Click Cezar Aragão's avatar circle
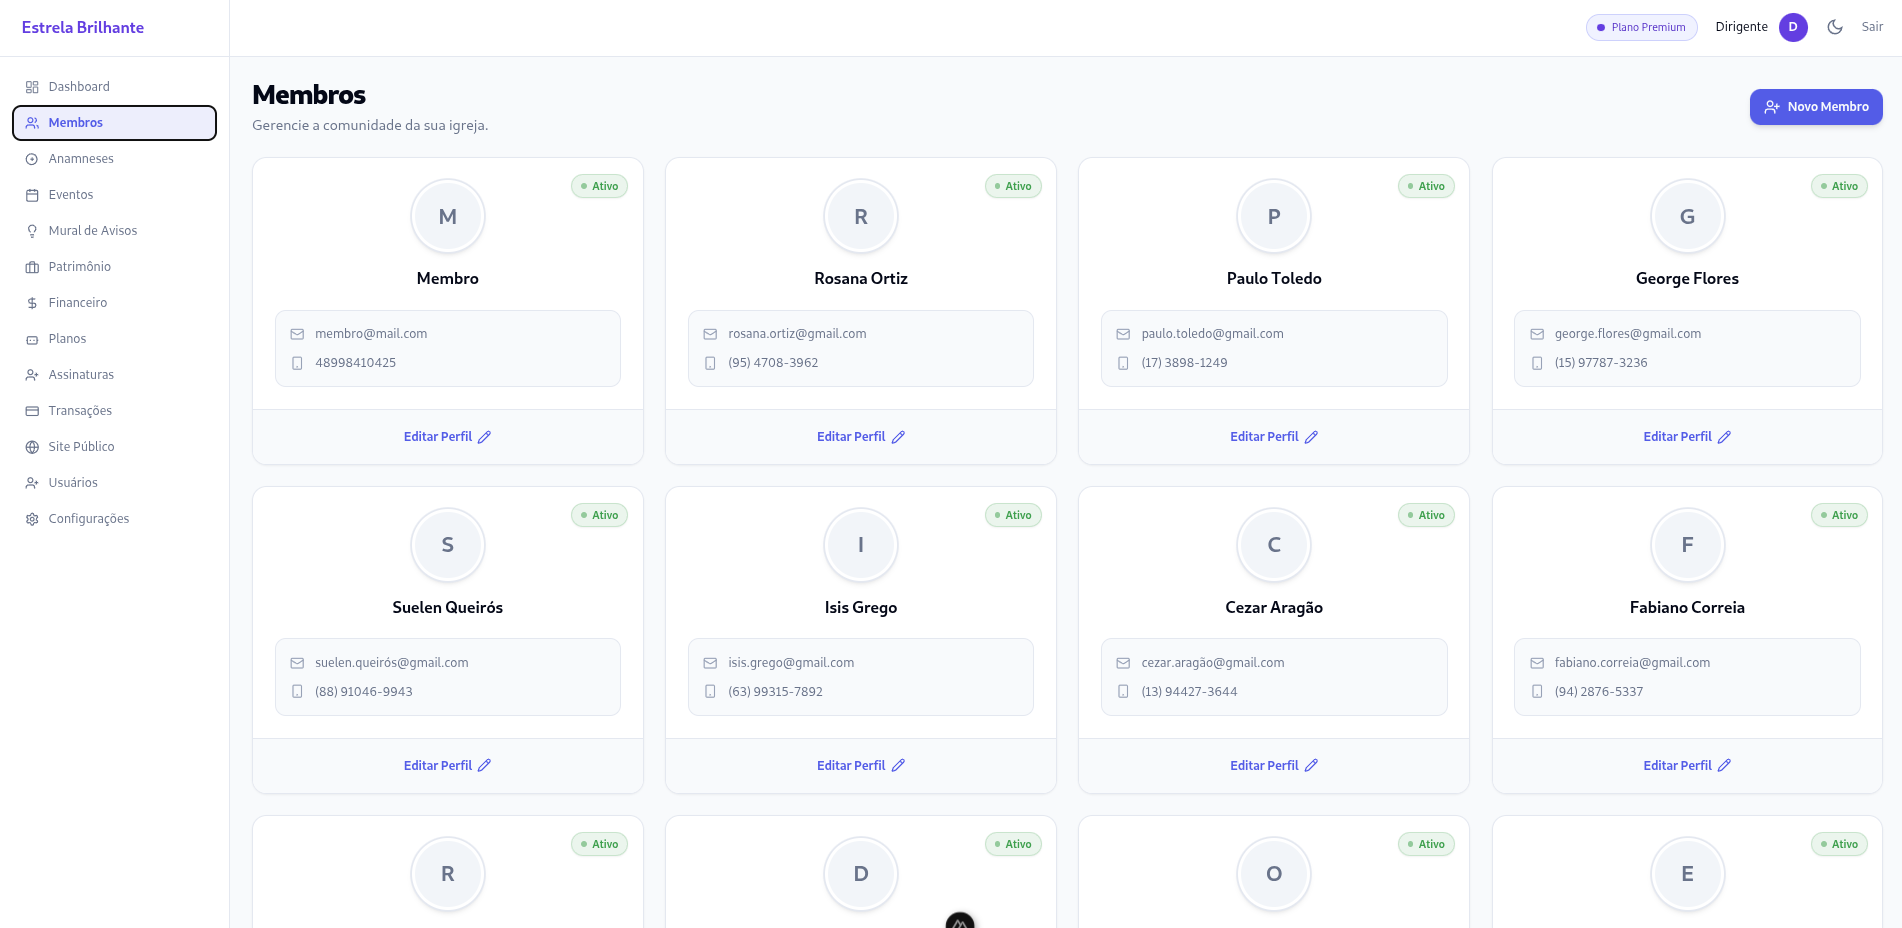The image size is (1902, 928). point(1274,545)
